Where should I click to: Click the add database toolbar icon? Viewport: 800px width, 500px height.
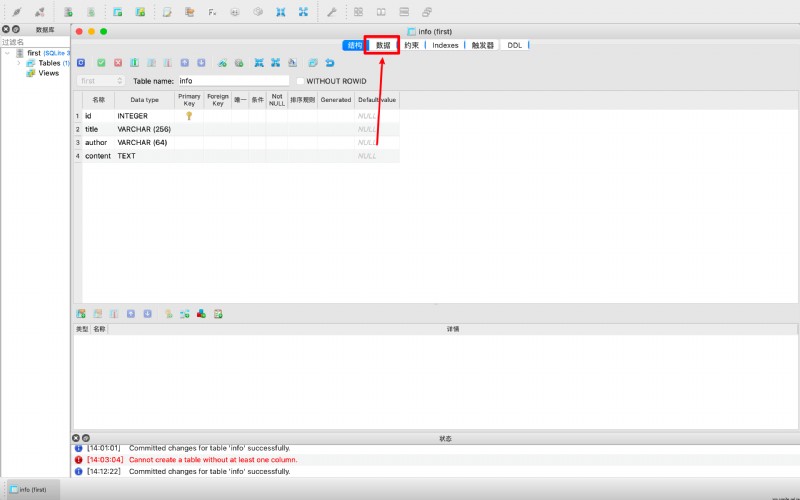(68, 12)
